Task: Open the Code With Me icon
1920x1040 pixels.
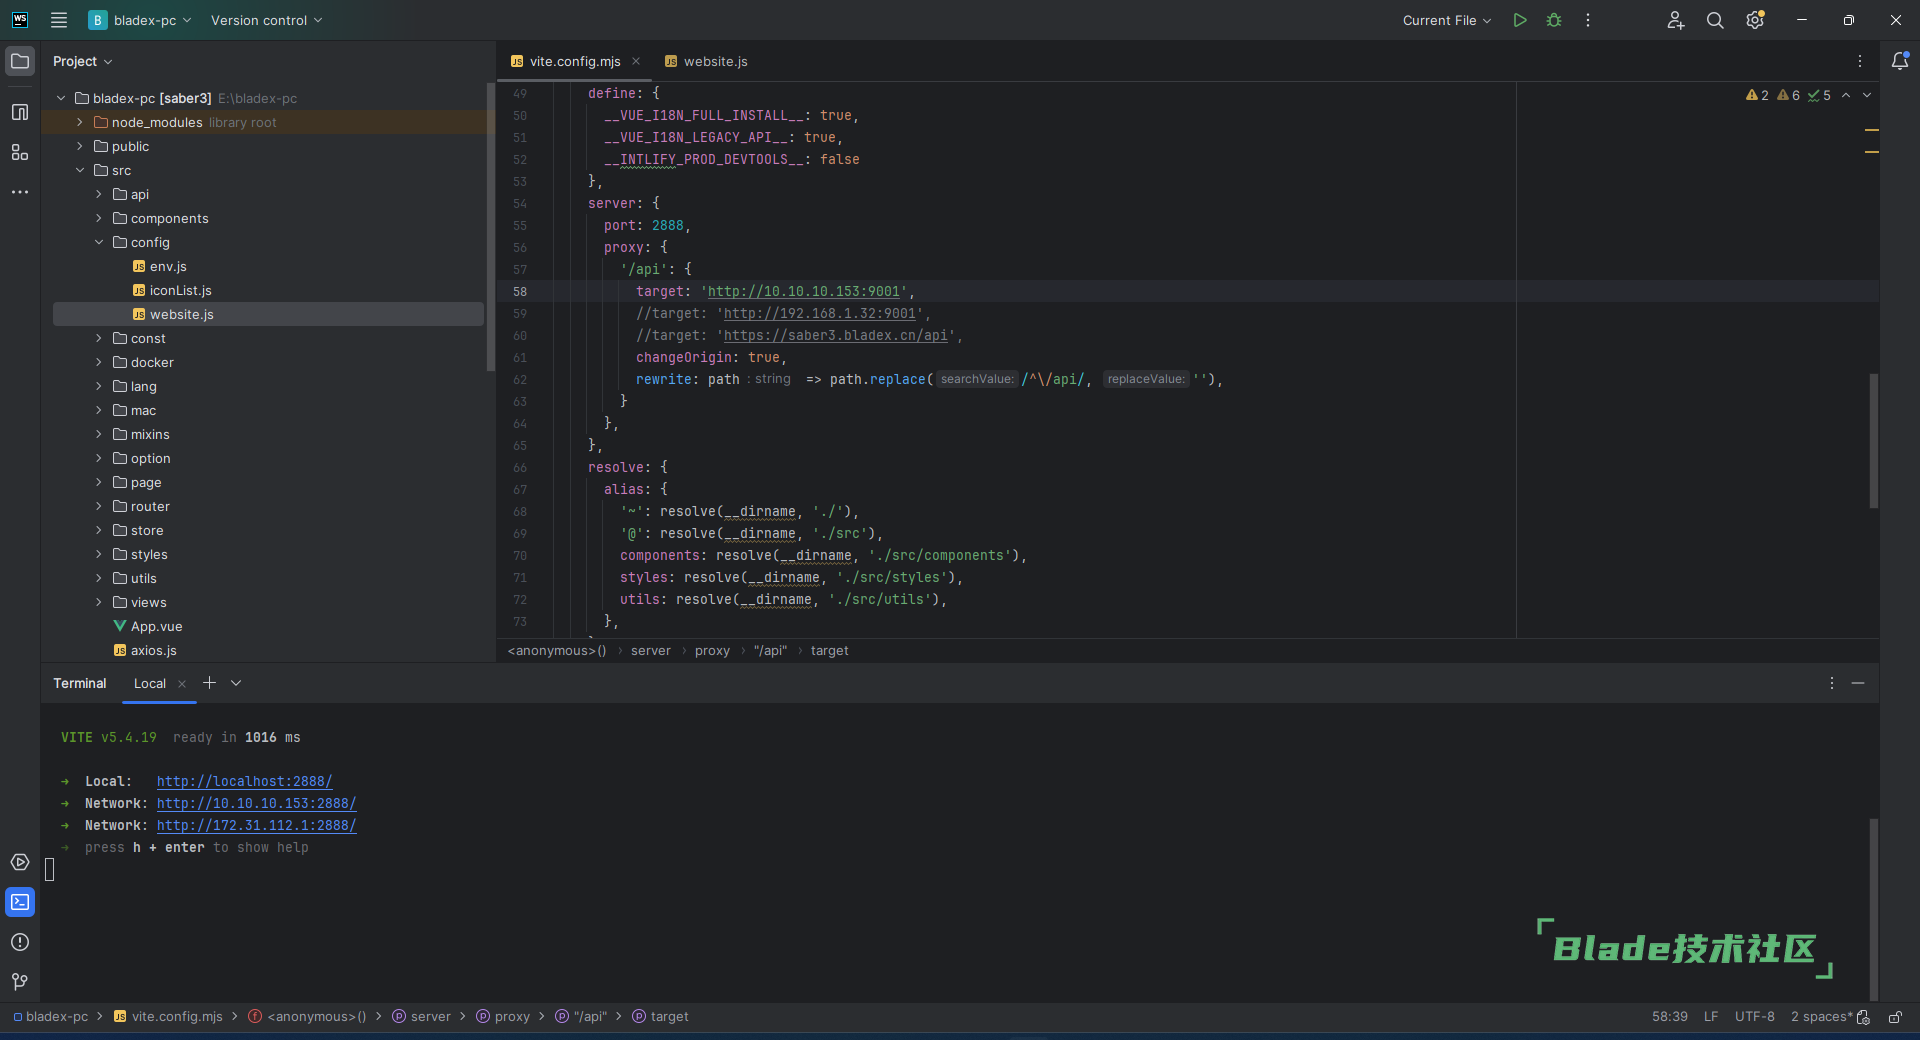Action: pos(1676,20)
